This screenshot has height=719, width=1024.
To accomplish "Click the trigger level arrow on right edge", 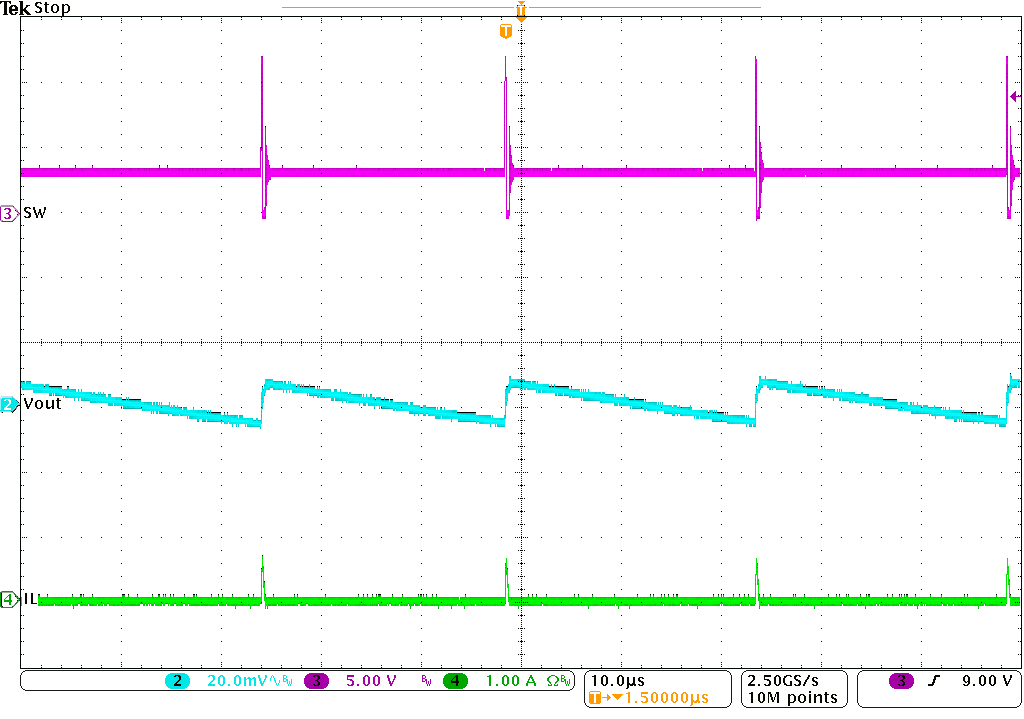I will click(x=1015, y=96).
